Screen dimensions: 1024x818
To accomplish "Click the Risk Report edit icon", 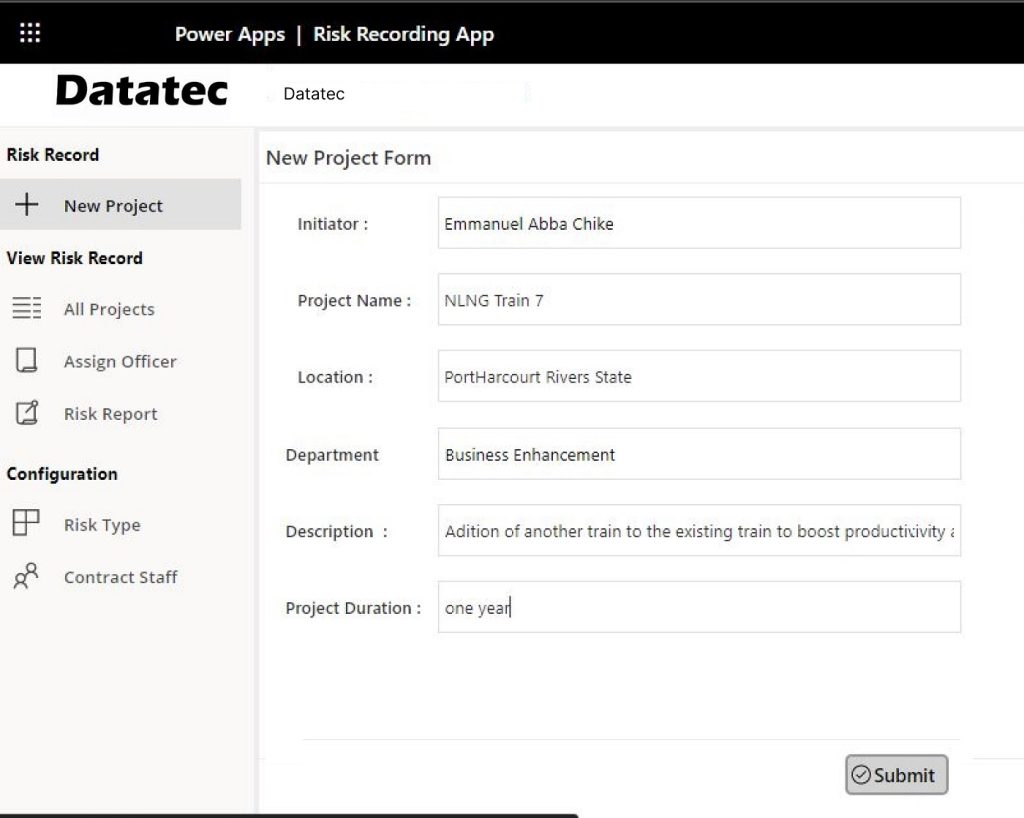I will (27, 413).
